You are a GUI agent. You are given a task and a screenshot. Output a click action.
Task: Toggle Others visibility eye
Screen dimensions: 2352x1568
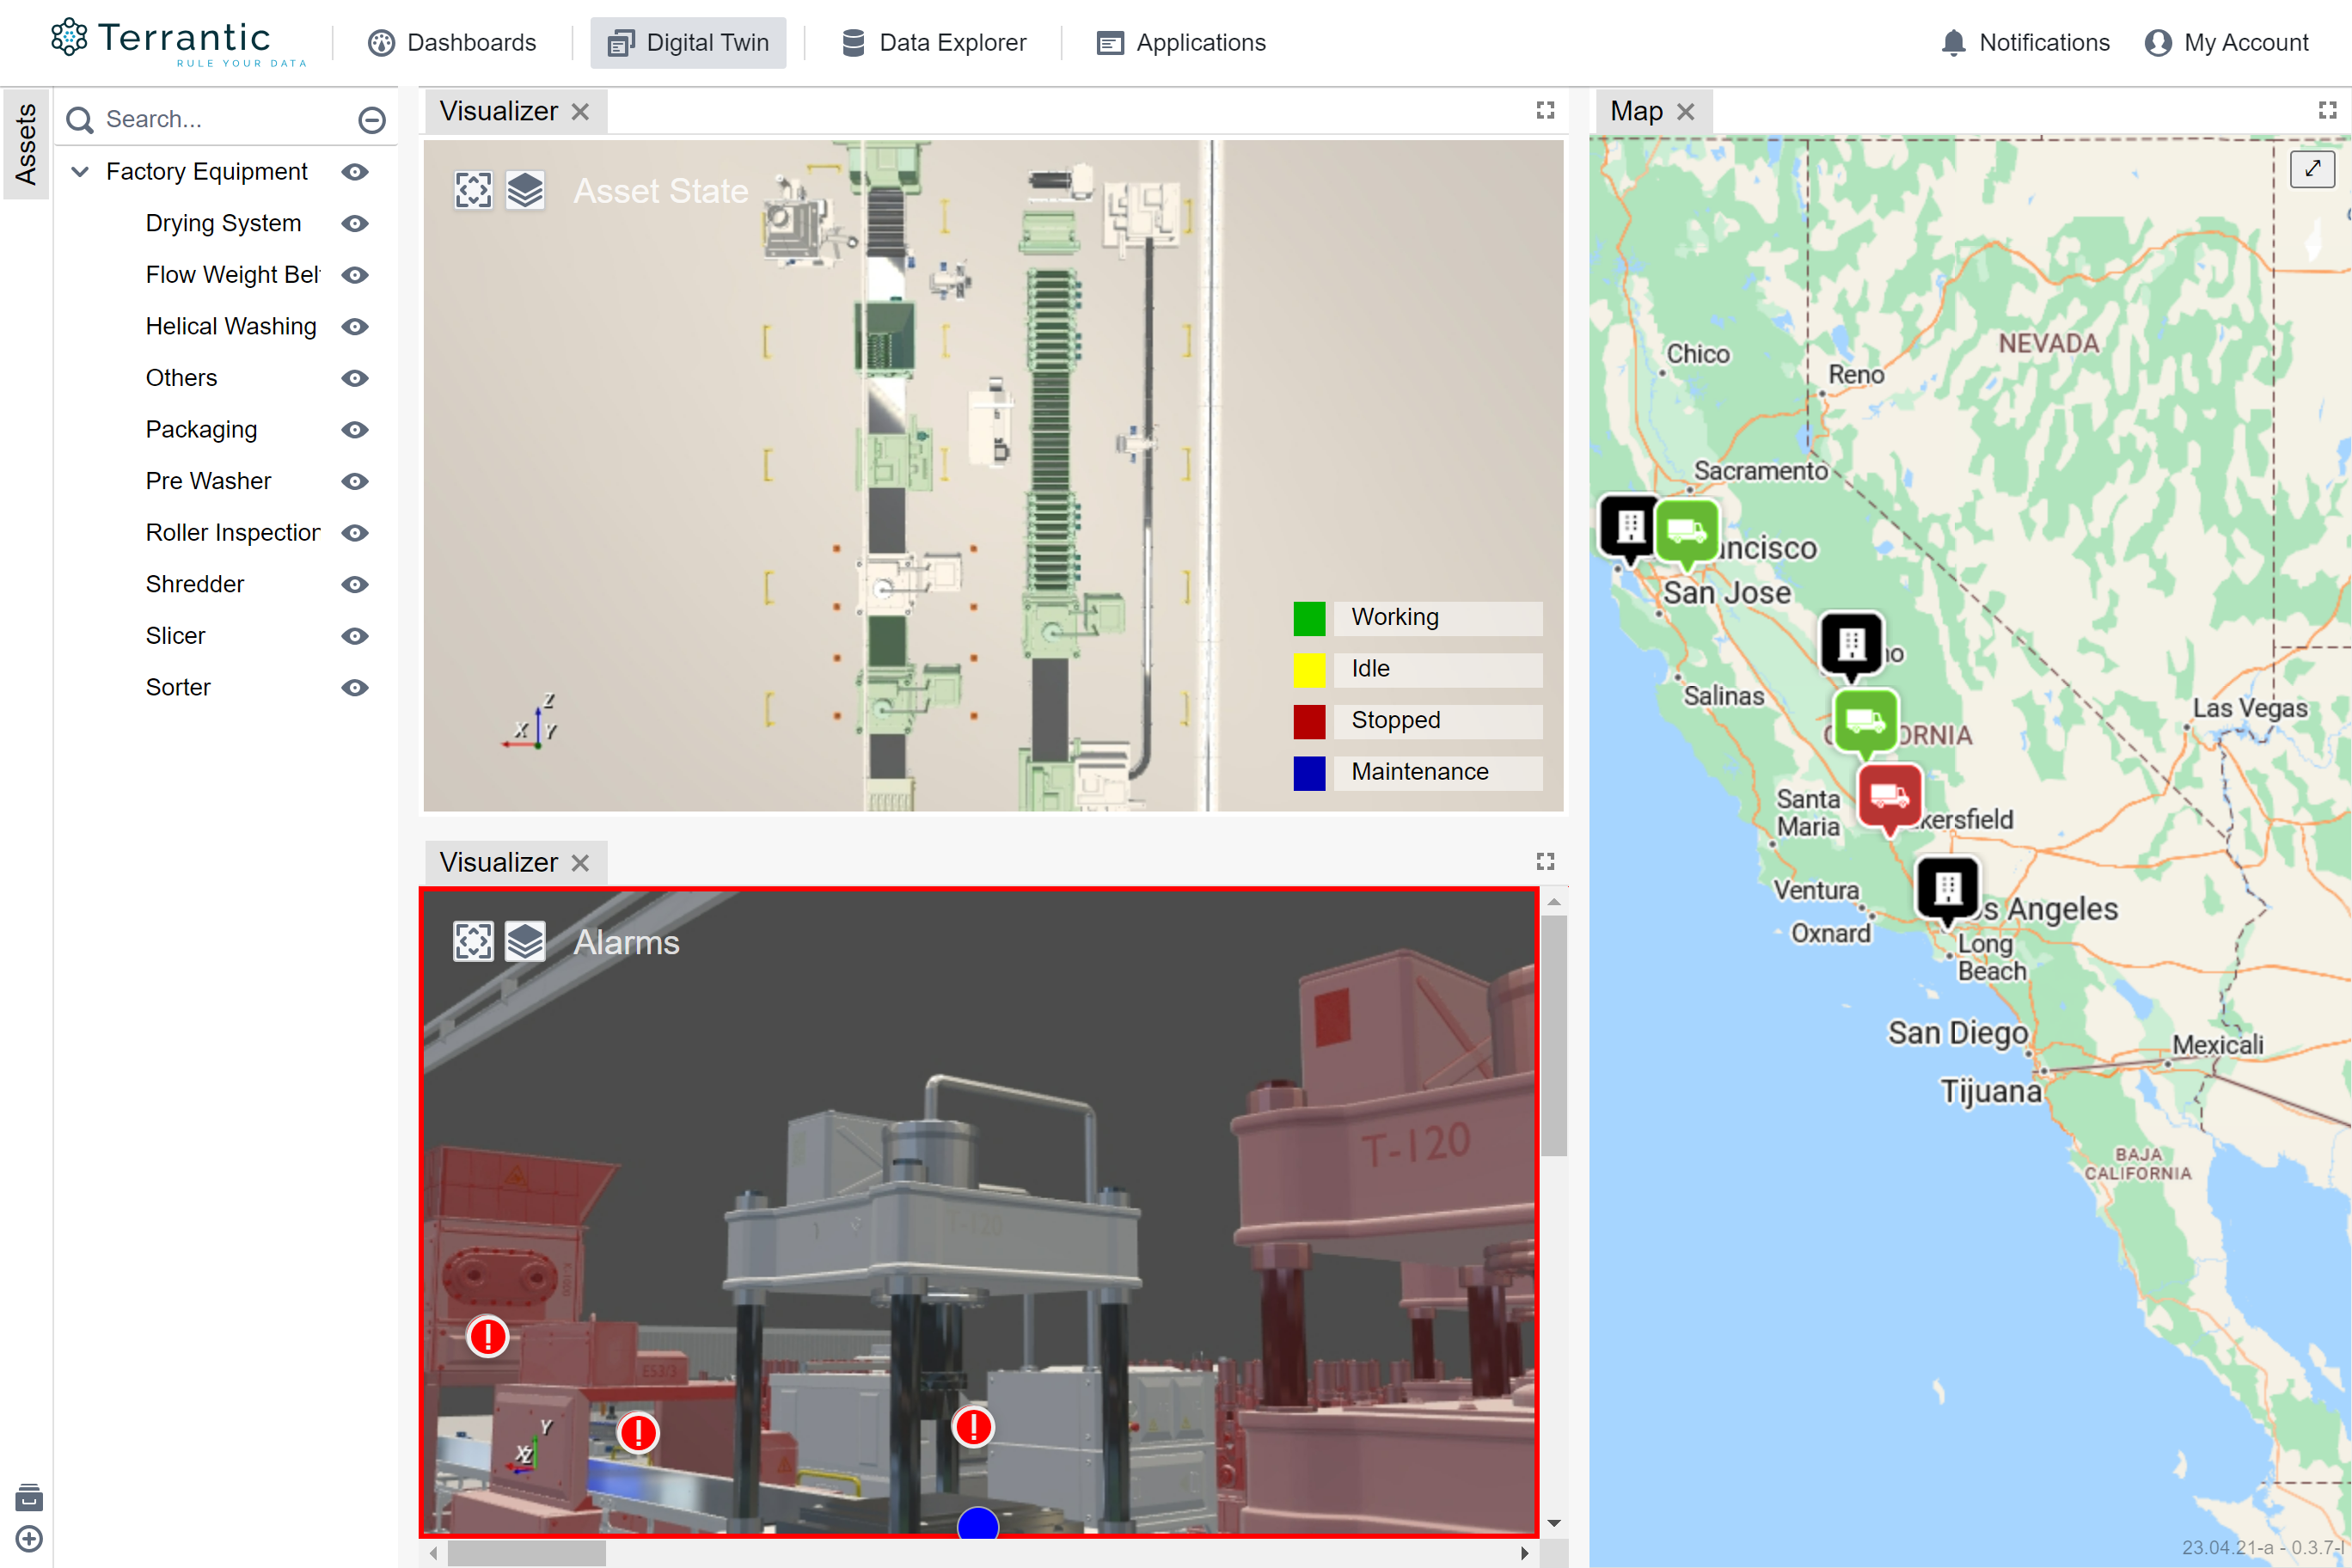coord(355,378)
